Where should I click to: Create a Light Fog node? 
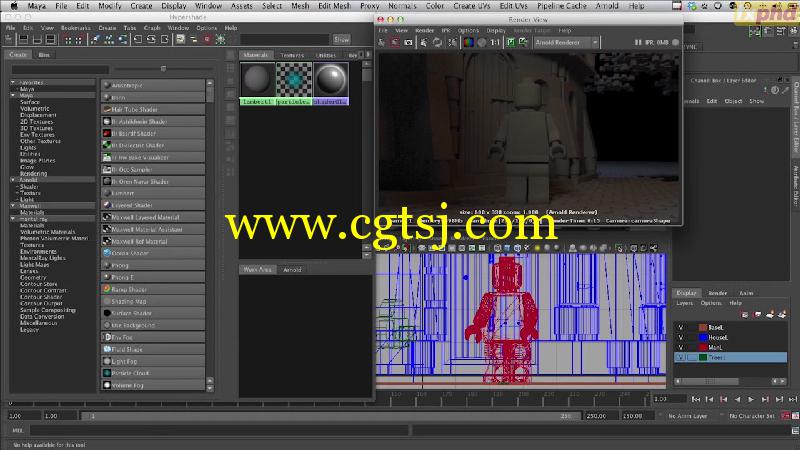(x=153, y=361)
